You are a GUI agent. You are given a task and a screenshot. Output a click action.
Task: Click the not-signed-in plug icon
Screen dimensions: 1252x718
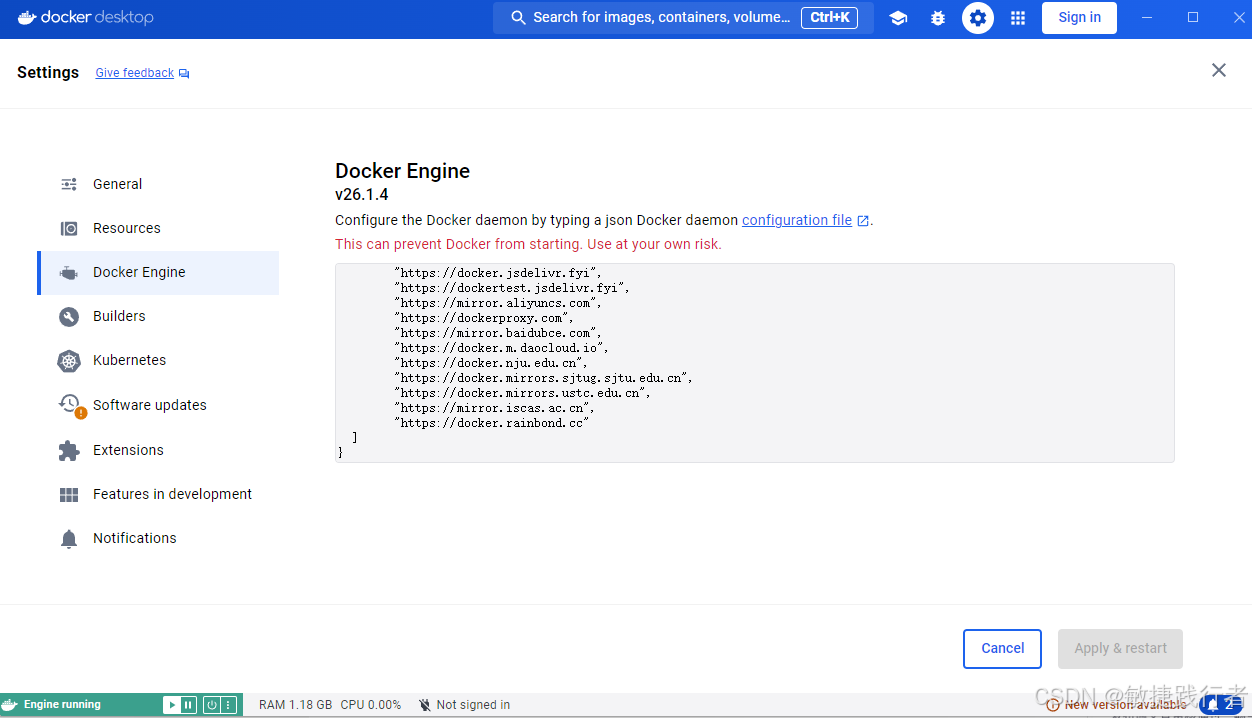tap(425, 705)
